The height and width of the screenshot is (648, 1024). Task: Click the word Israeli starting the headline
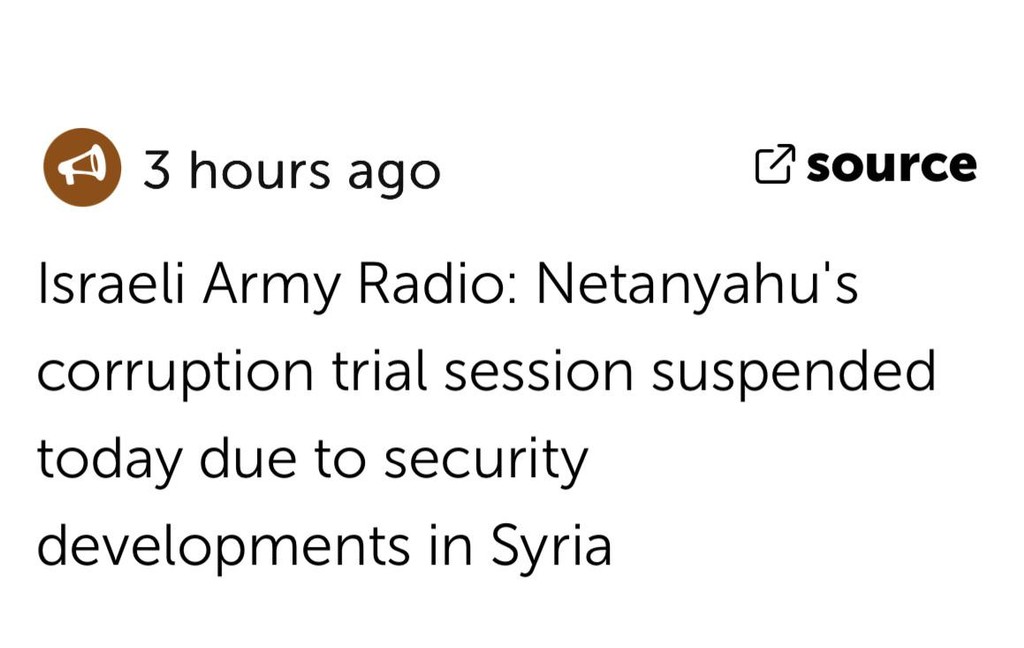[112, 284]
